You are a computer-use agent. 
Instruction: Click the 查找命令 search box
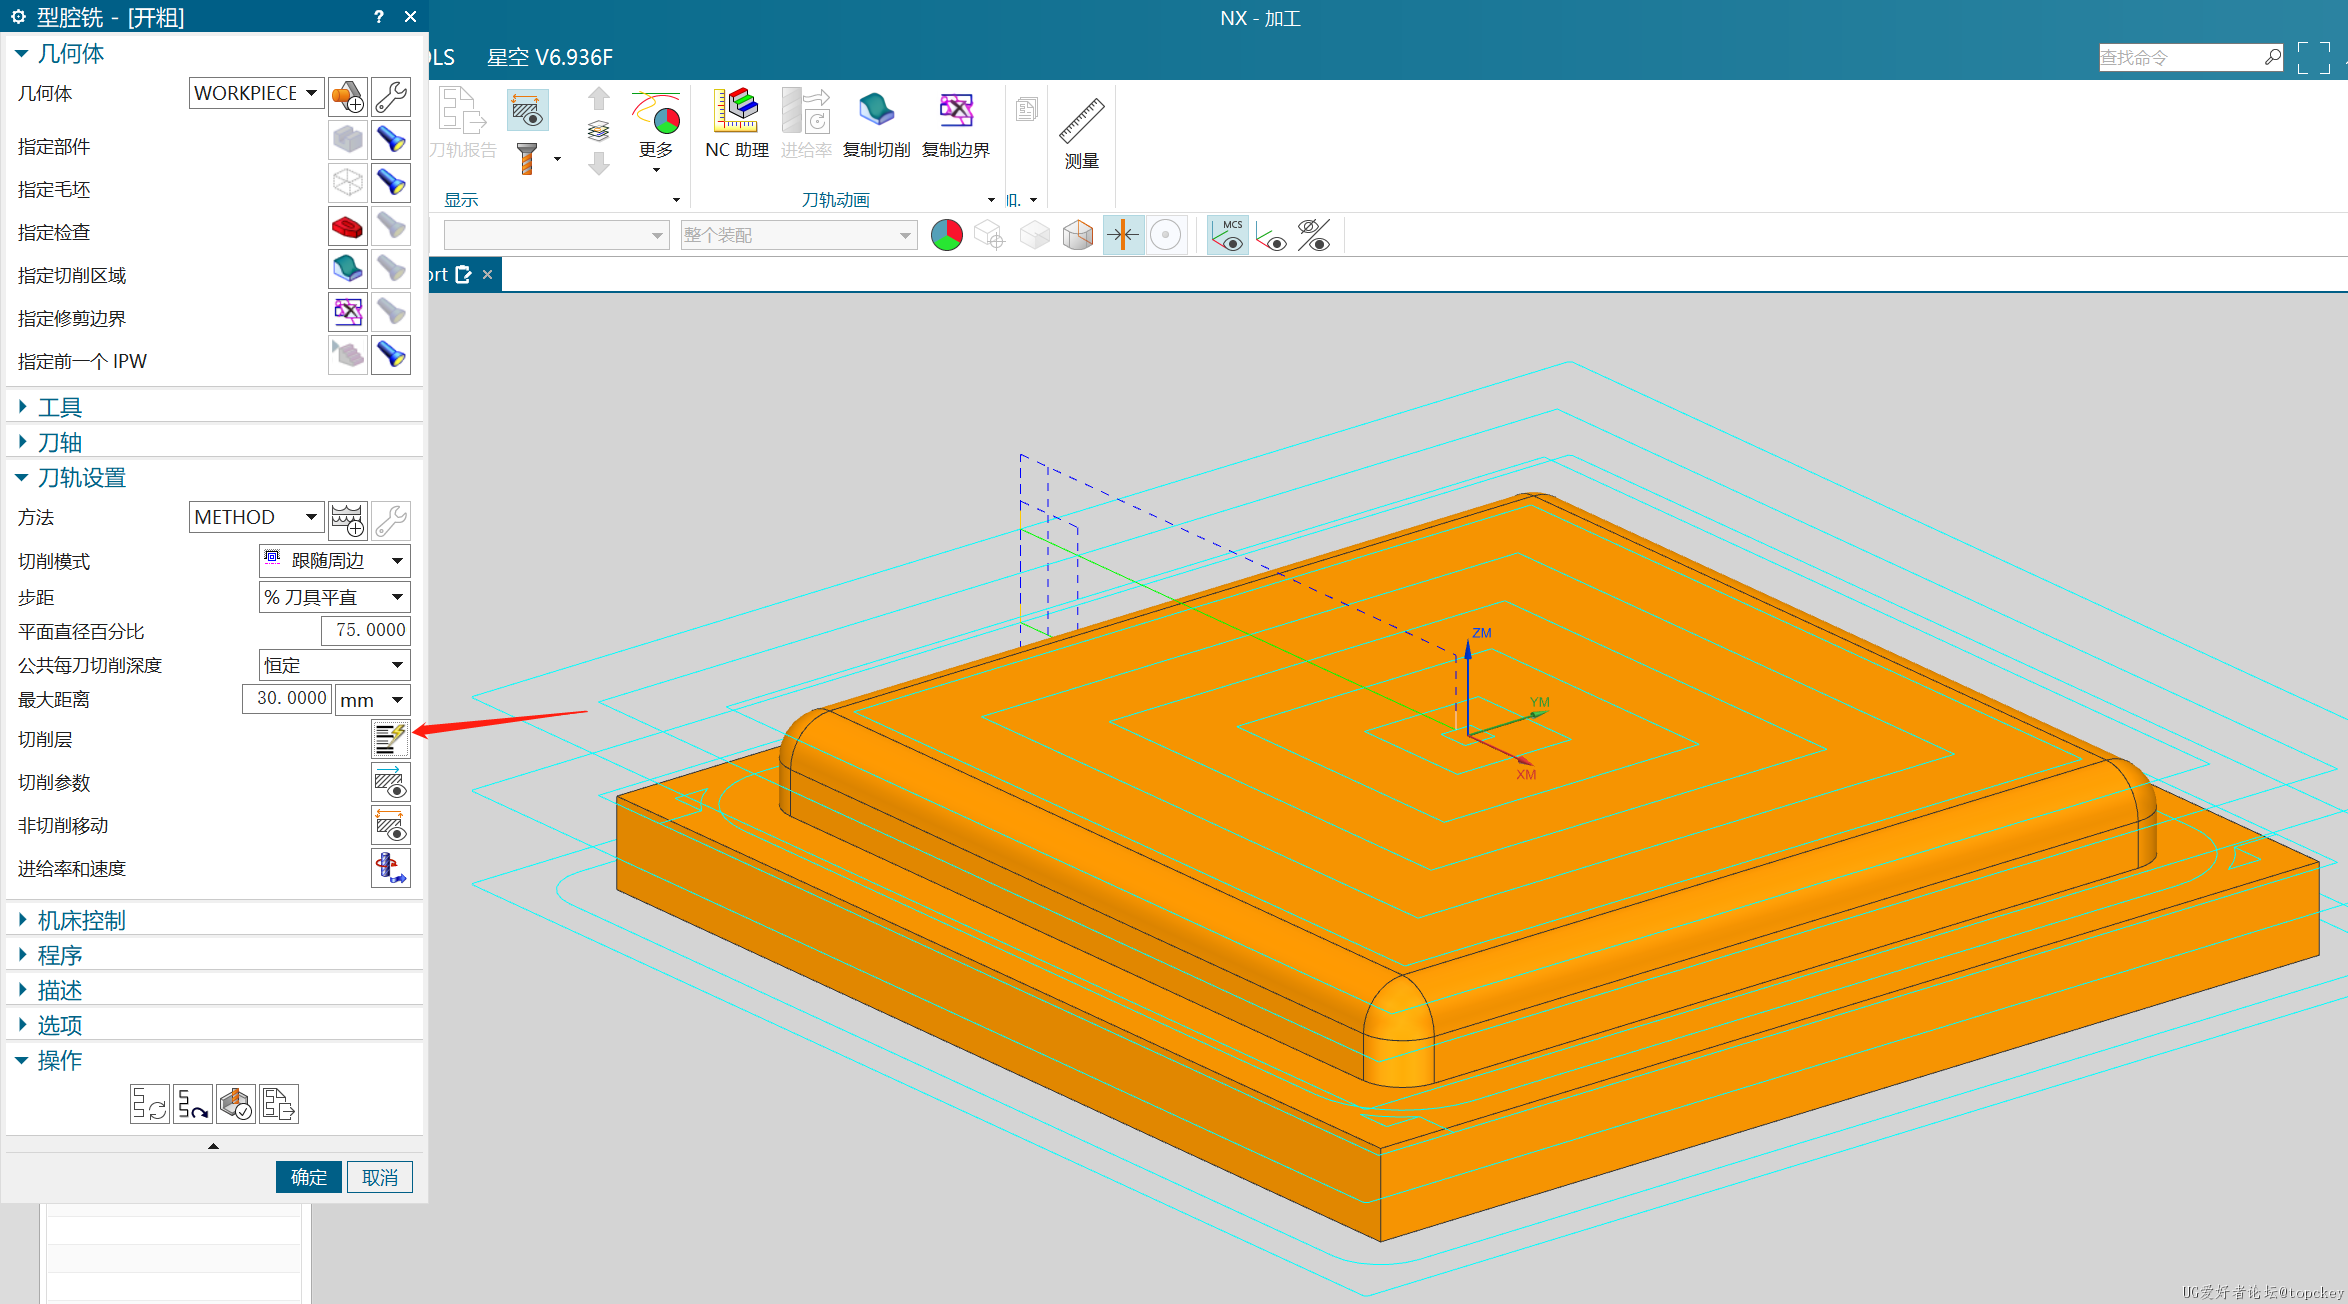[2191, 58]
